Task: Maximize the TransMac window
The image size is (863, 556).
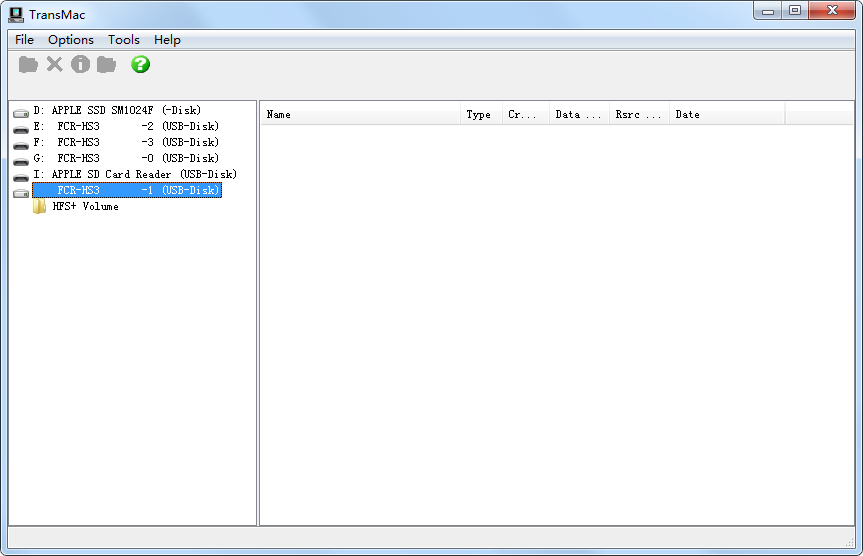Action: click(795, 11)
